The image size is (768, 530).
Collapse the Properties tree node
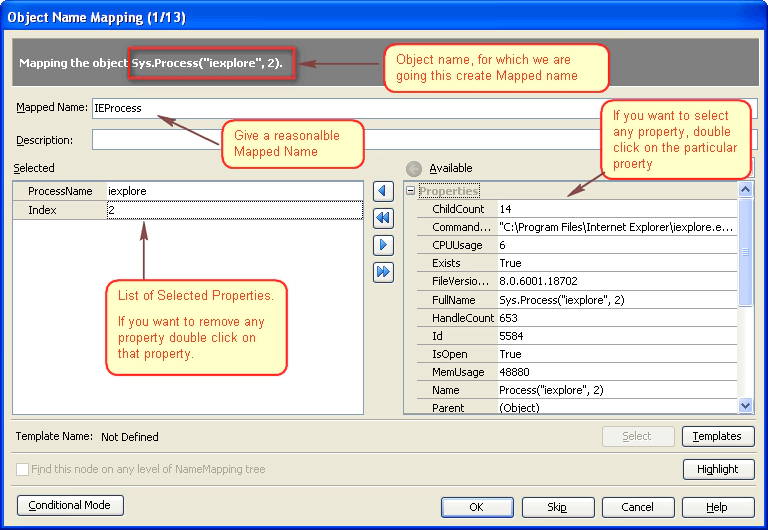(411, 191)
